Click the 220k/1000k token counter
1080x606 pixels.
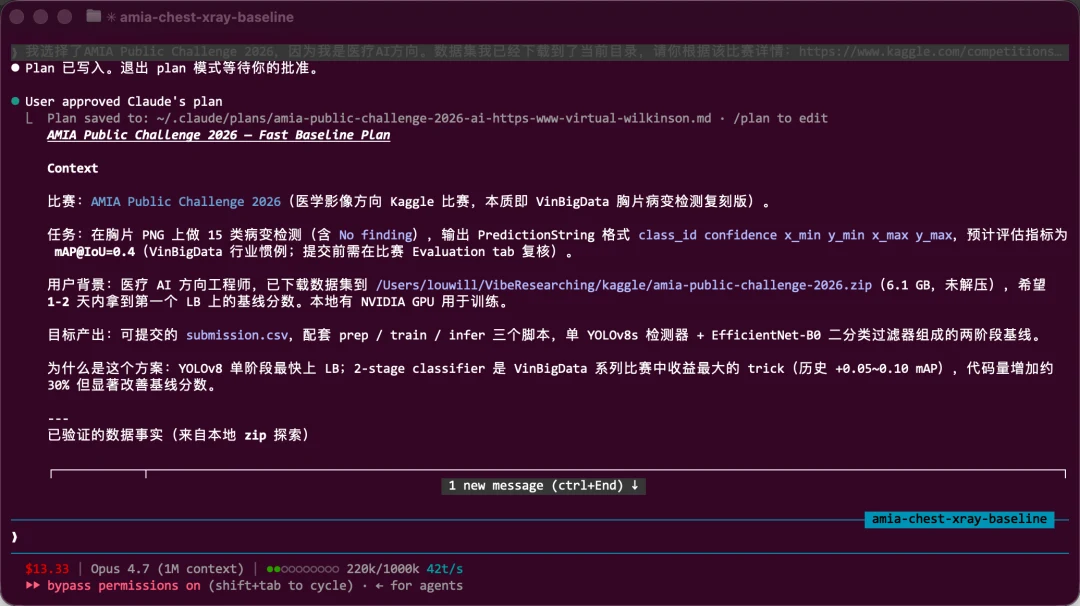[382, 569]
